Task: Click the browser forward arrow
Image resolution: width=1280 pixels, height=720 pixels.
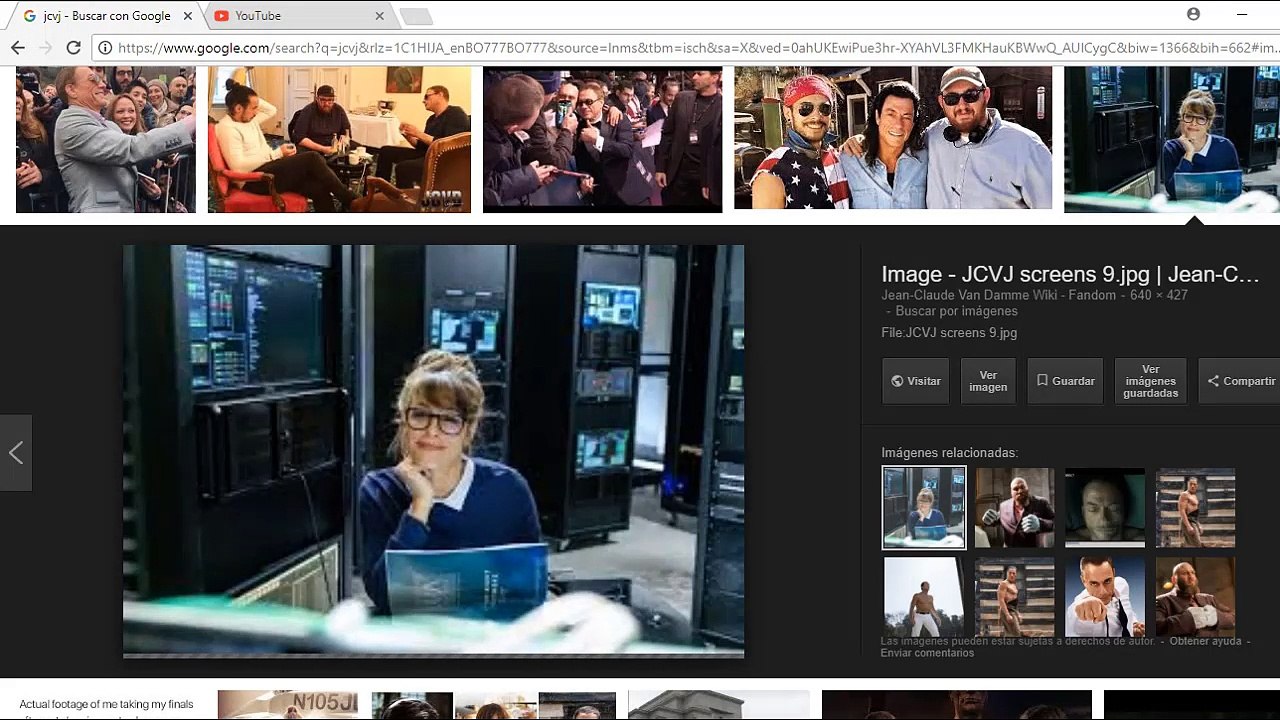Action: (x=45, y=47)
